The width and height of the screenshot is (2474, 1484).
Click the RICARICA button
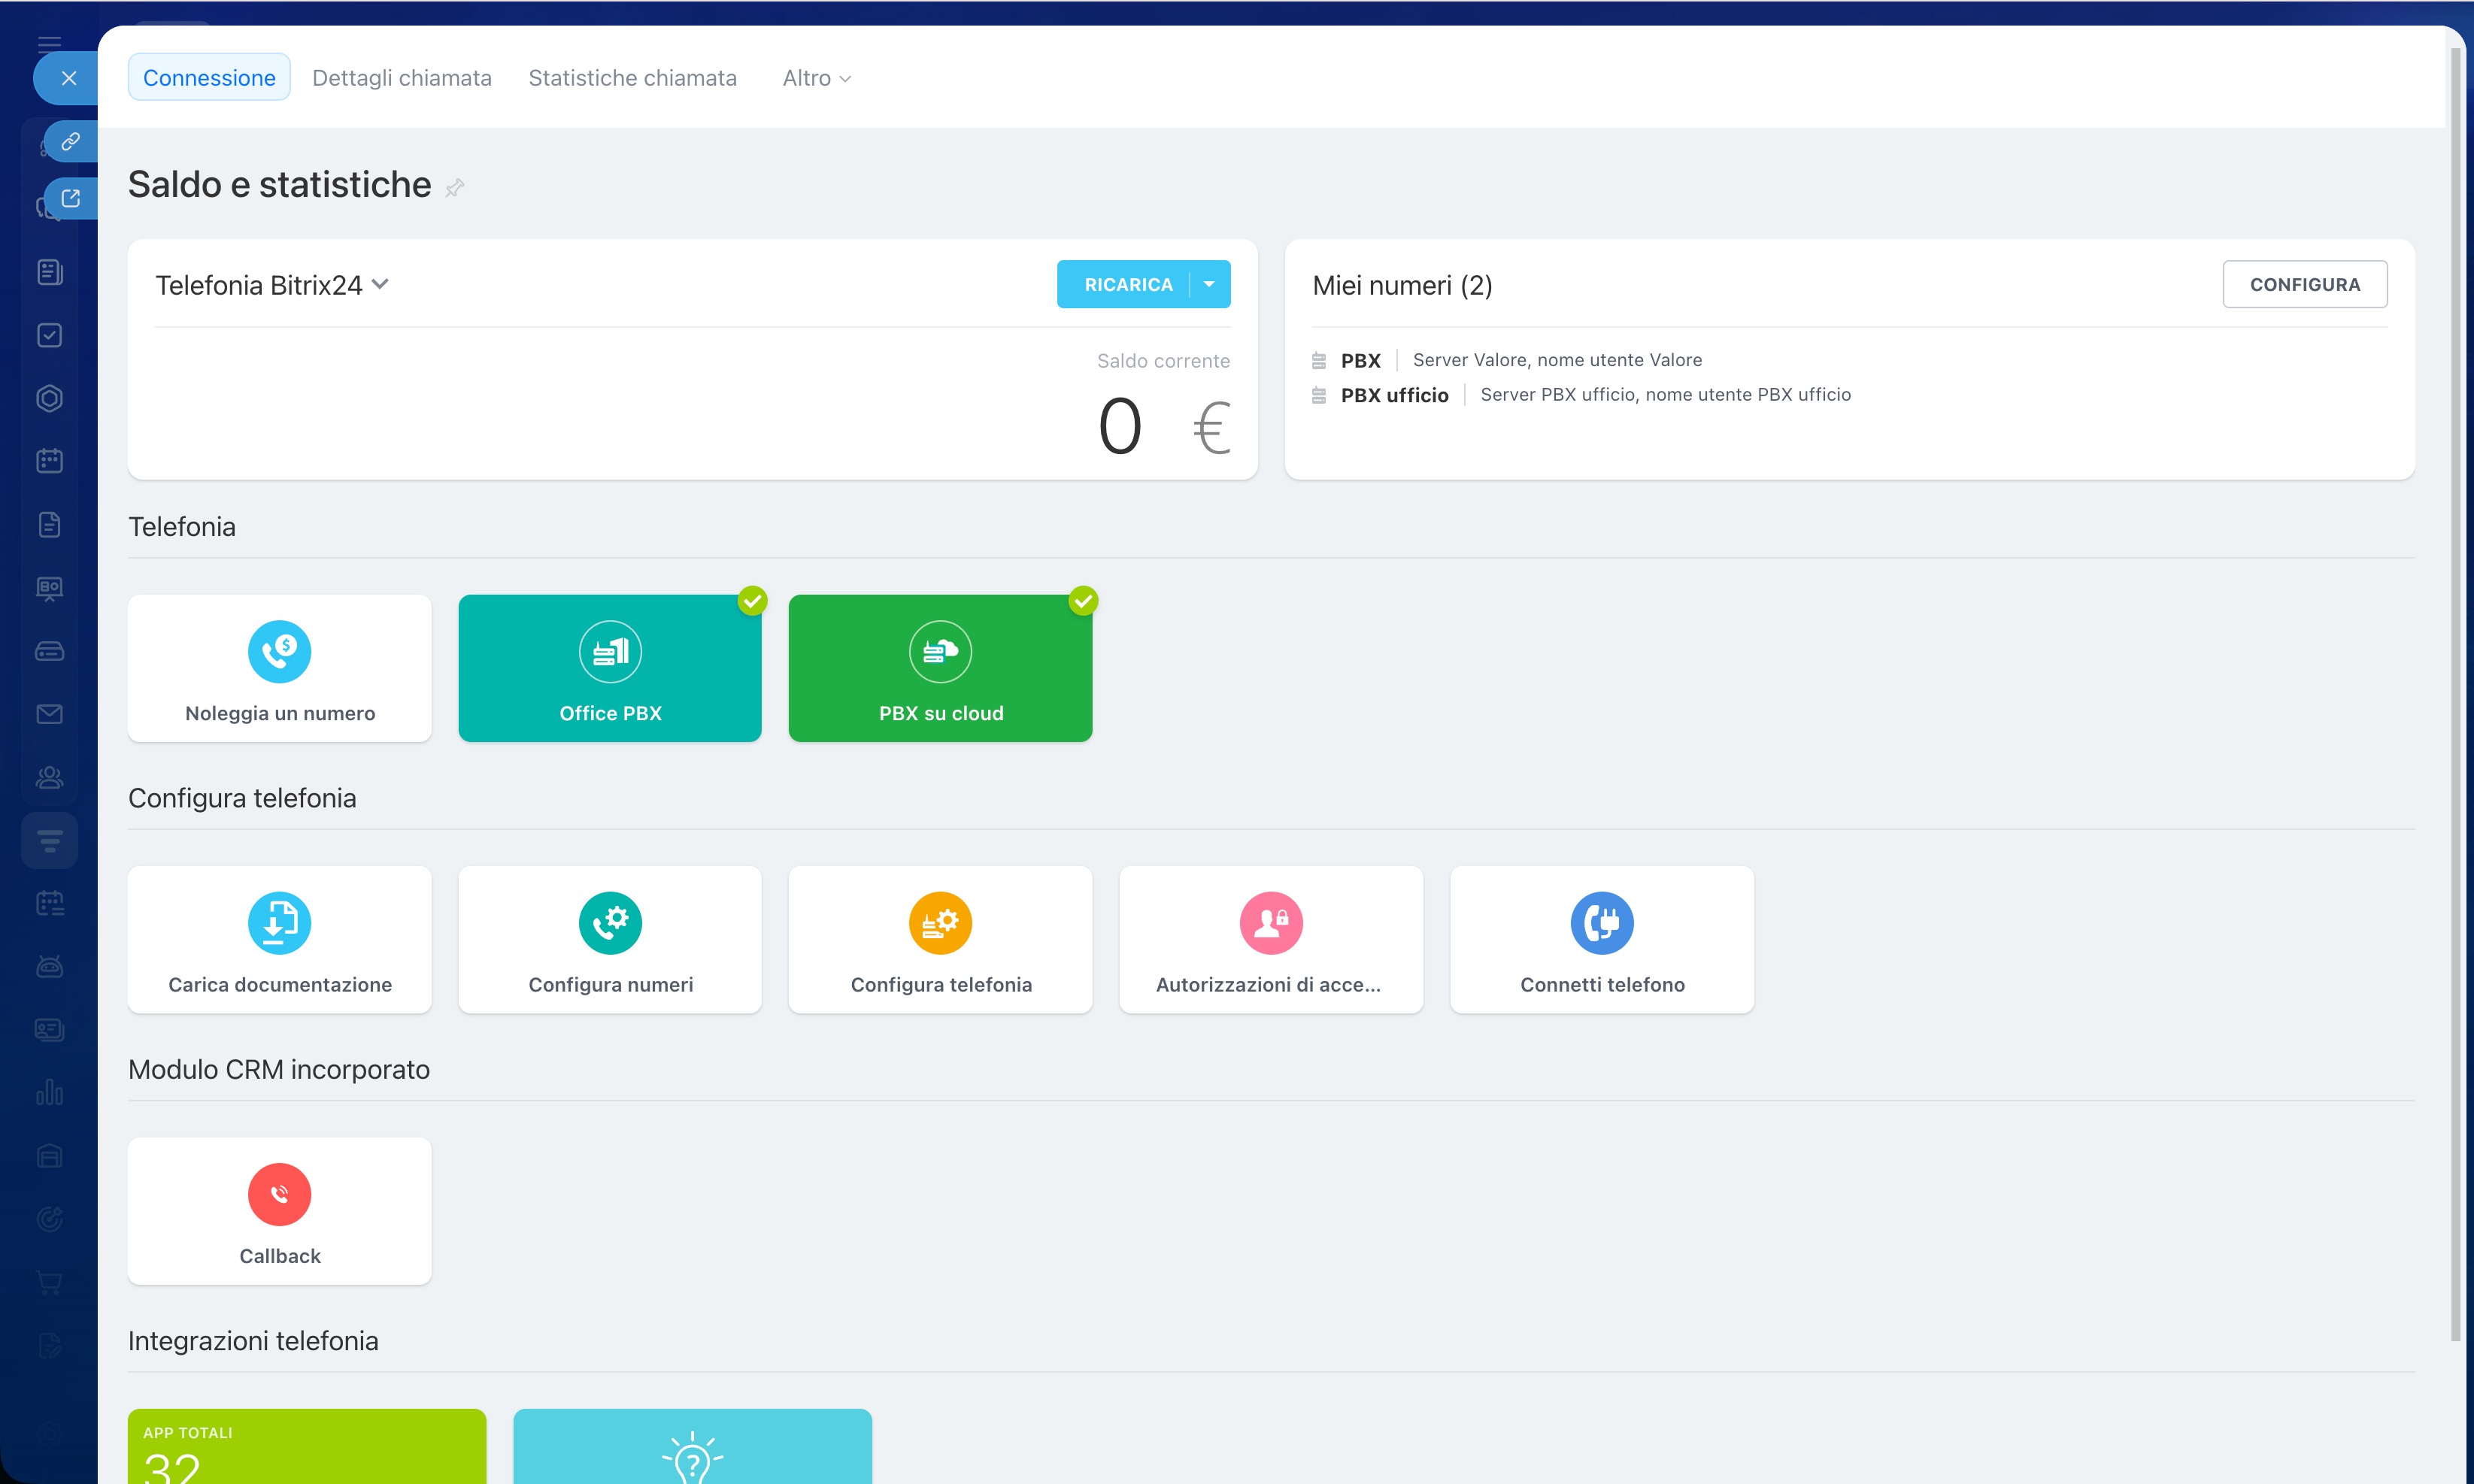(x=1127, y=284)
